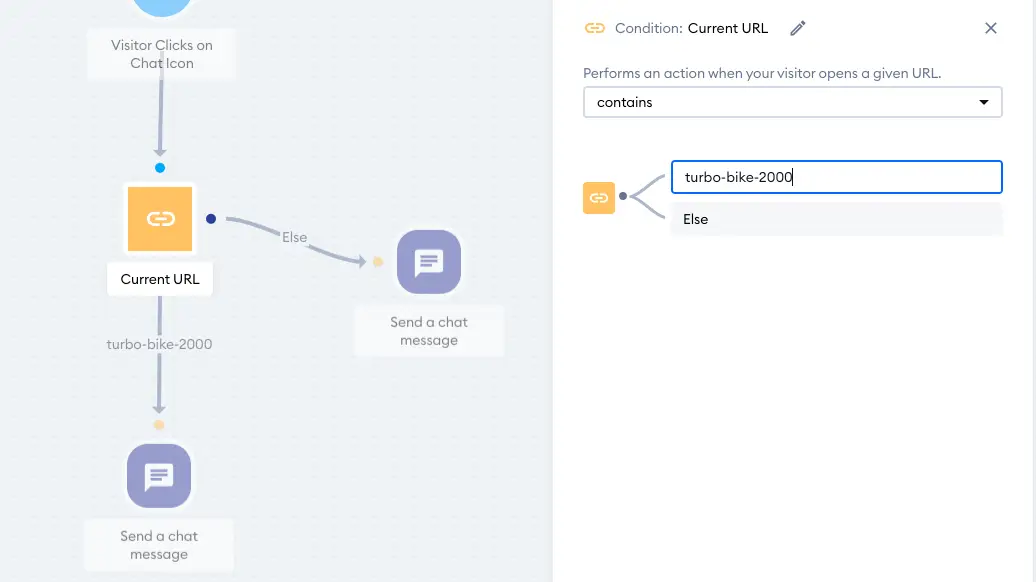Select the right Send a chat message node
The width and height of the screenshot is (1036, 582).
pos(429,262)
